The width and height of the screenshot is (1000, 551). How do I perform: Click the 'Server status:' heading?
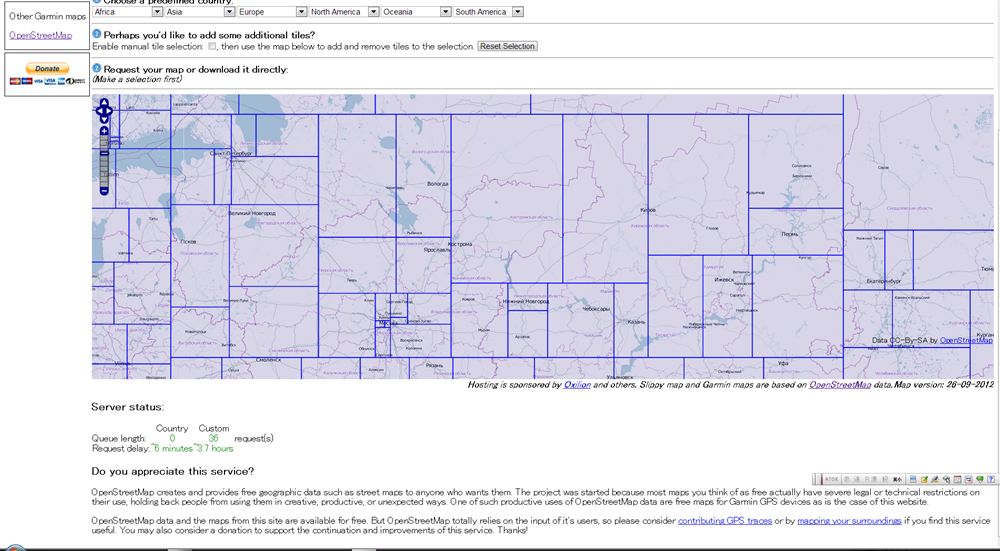[128, 407]
